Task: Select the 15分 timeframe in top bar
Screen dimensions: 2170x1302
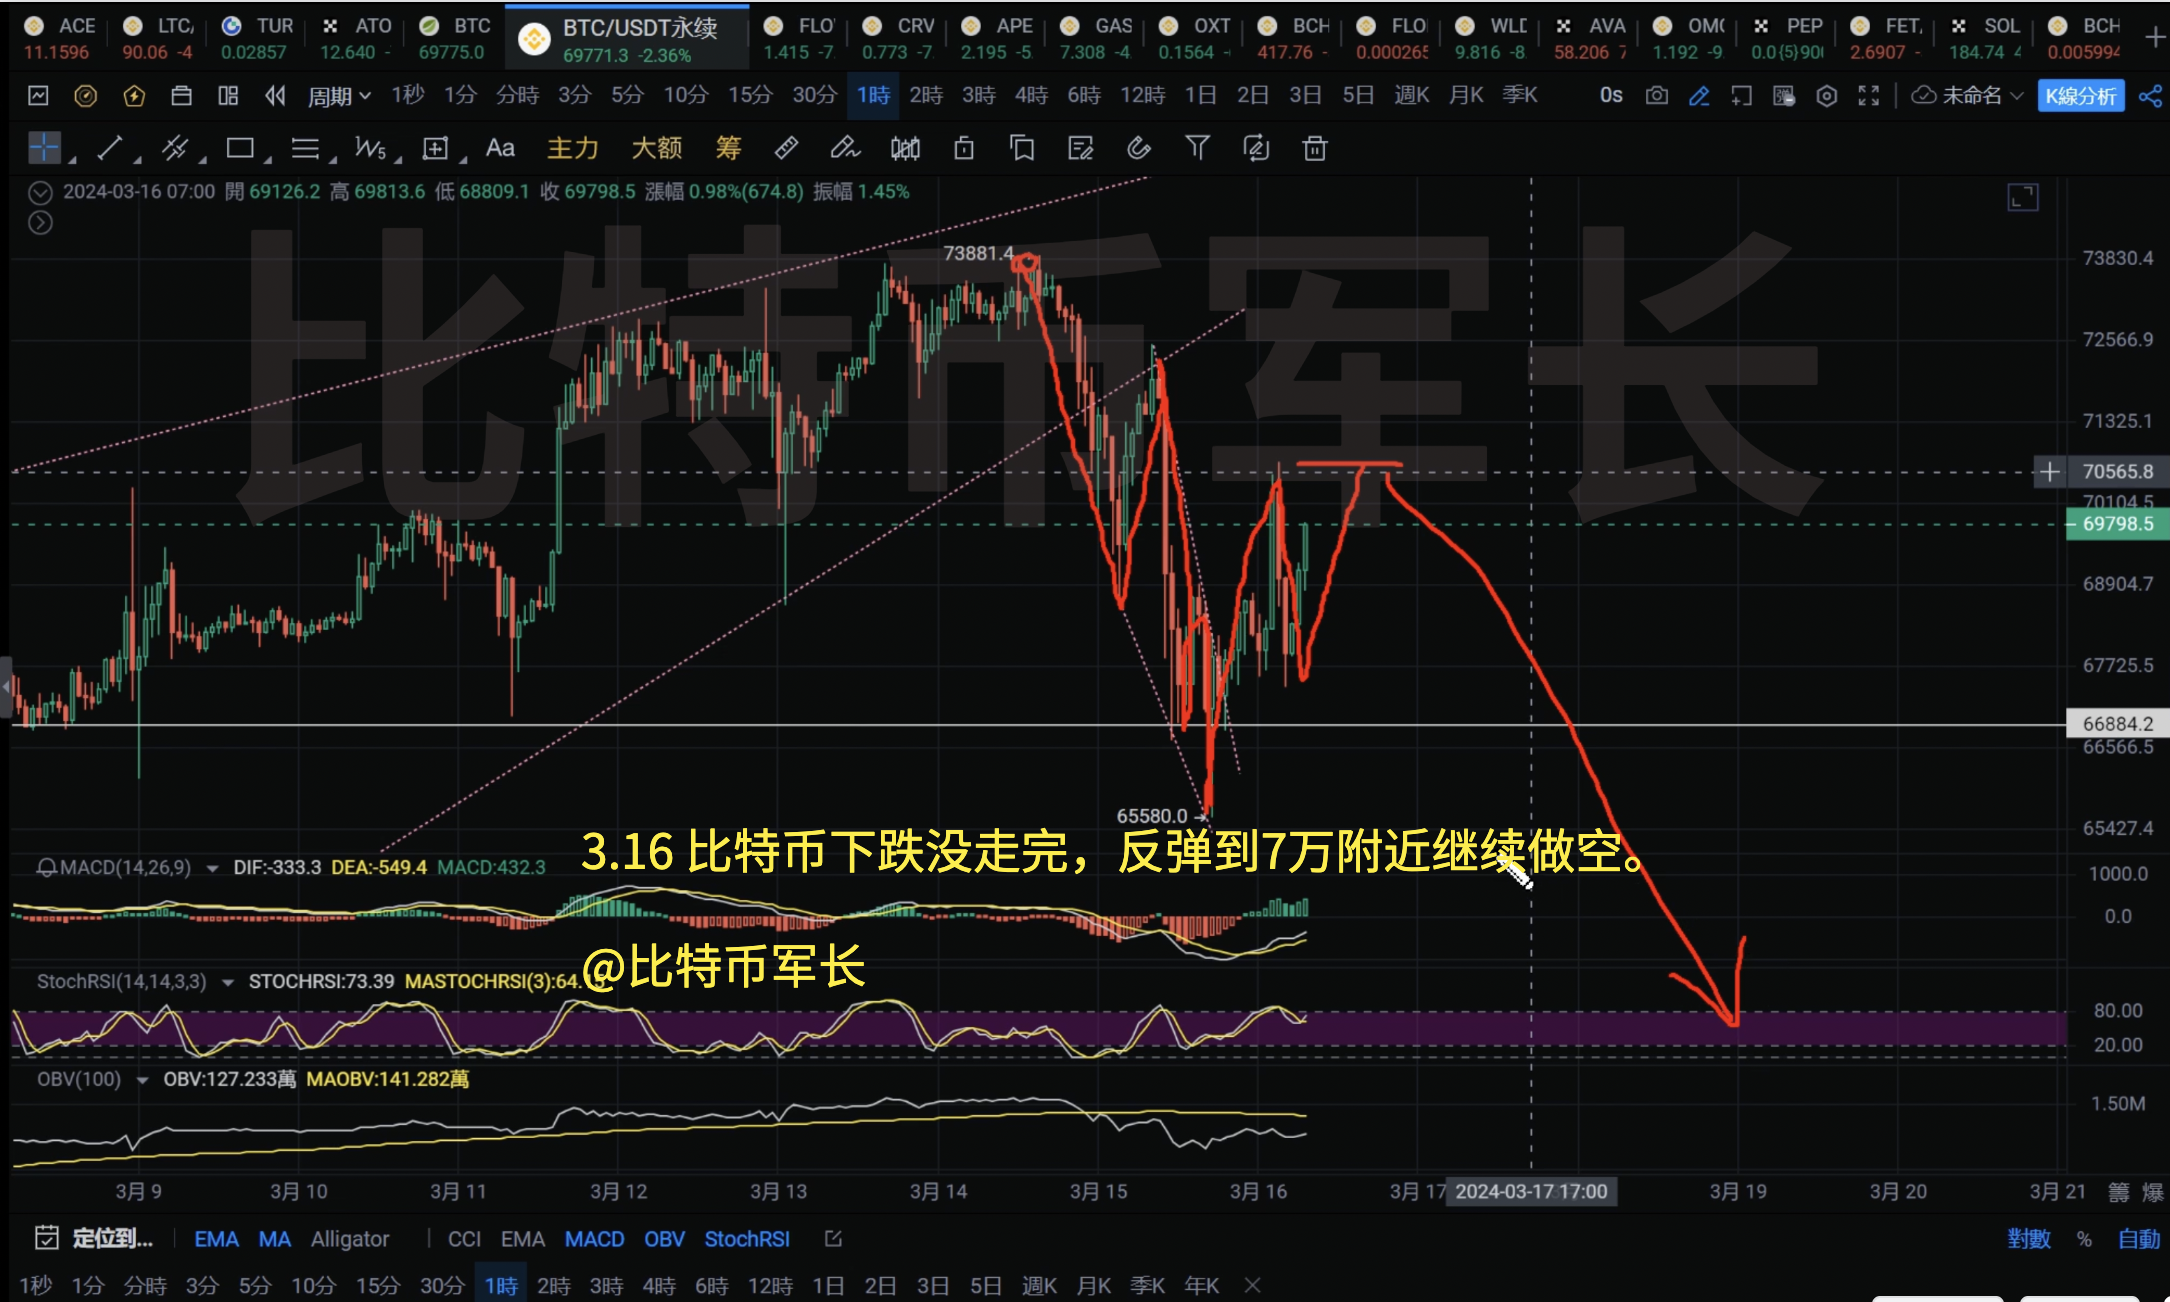Action: [750, 96]
